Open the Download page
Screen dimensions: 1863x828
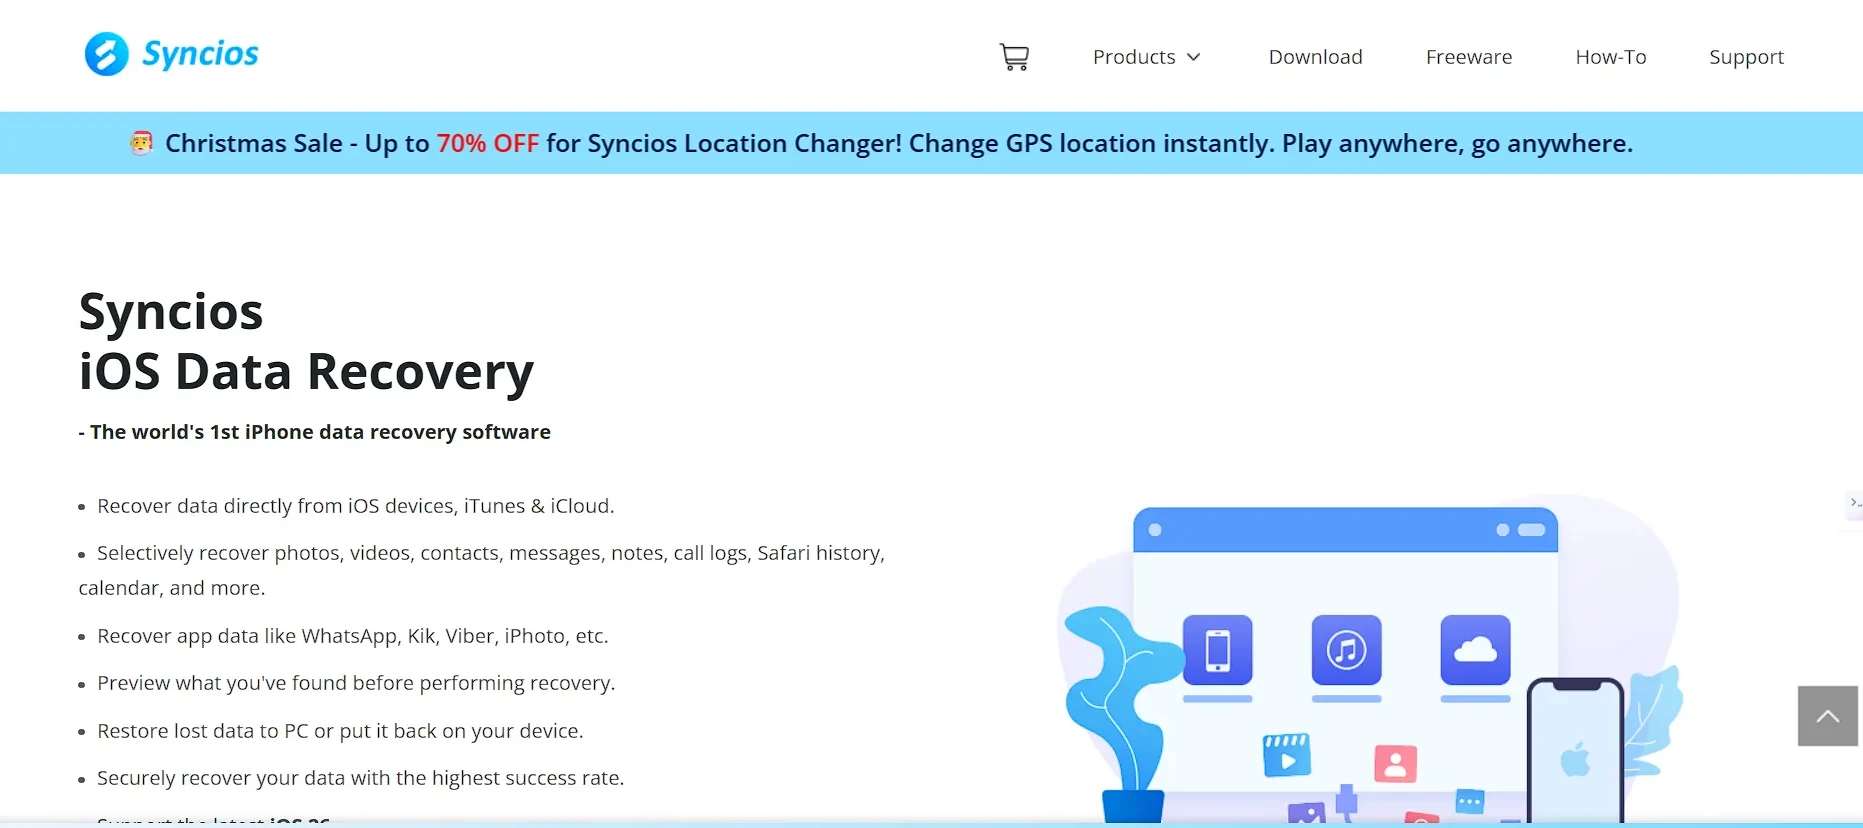(1315, 57)
